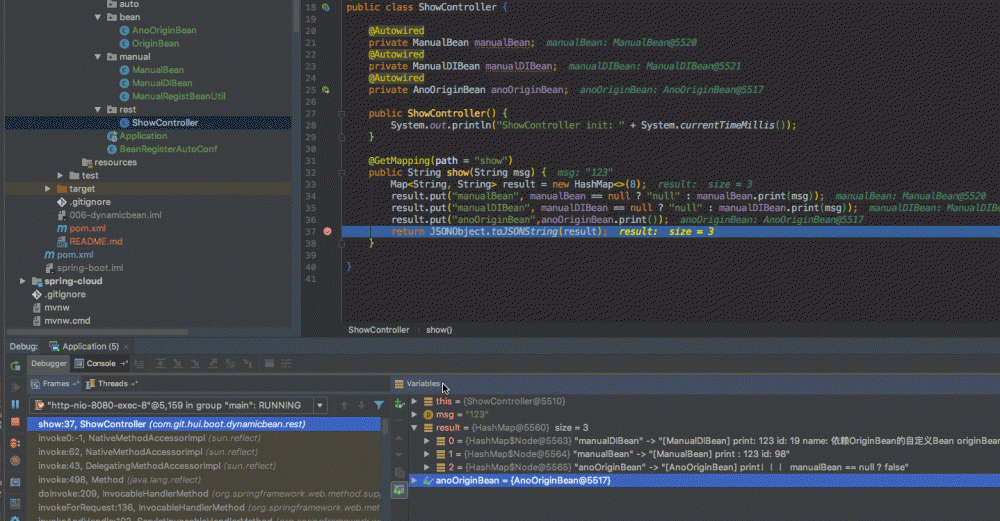Viewport: 1000px width, 521px height.
Task: Click the ShowController breadcrumb
Action: tap(378, 330)
